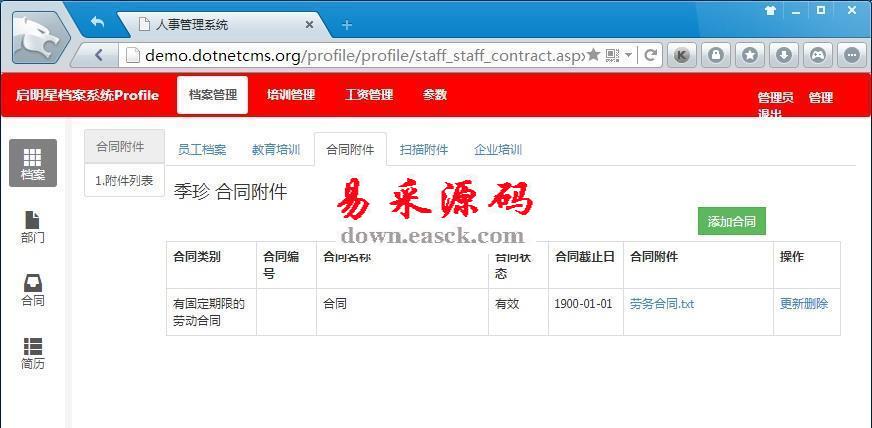Open the more options ellipsis button

[x=851, y=54]
